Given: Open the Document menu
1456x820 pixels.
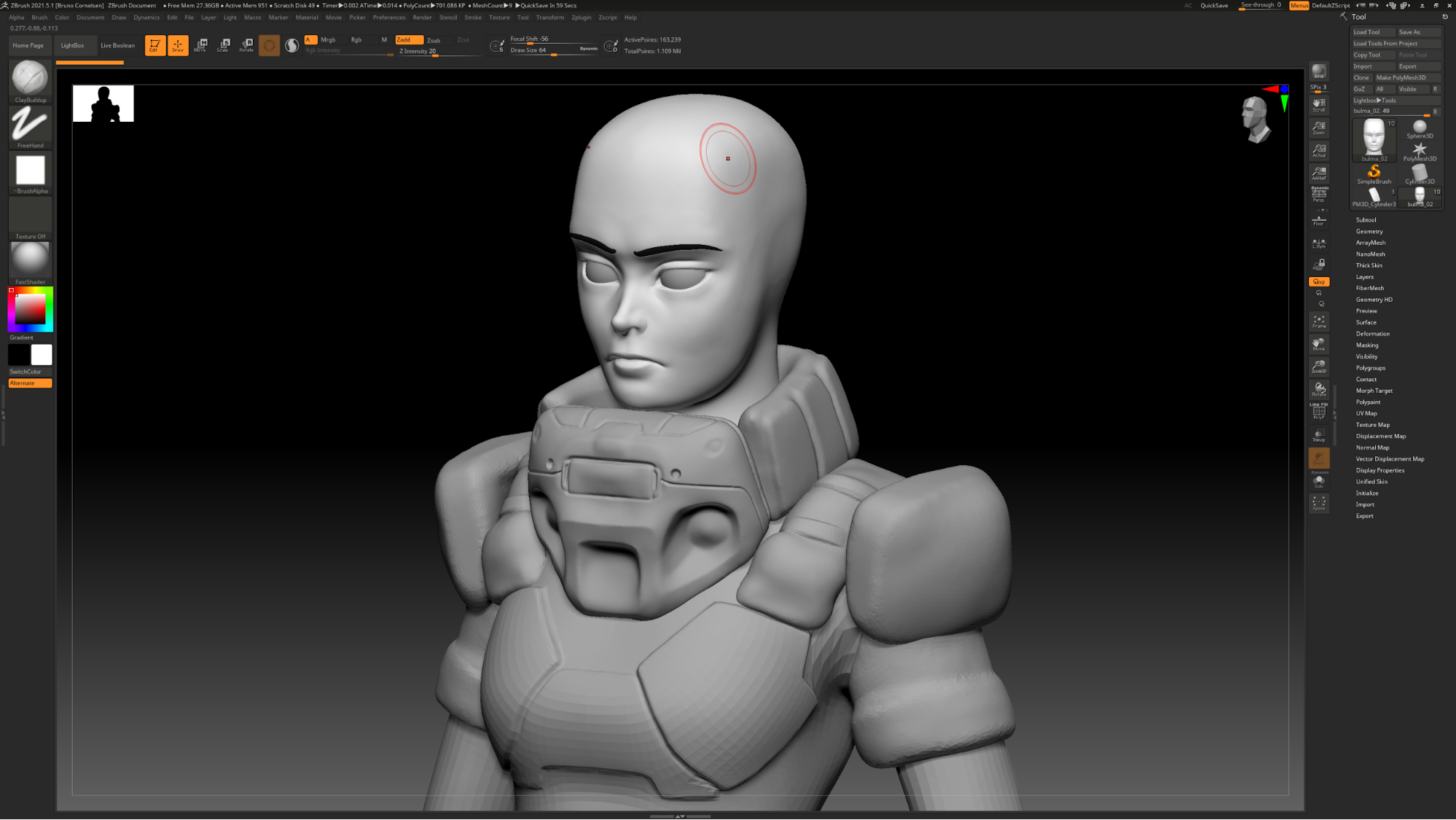Looking at the screenshot, I should coord(90,17).
